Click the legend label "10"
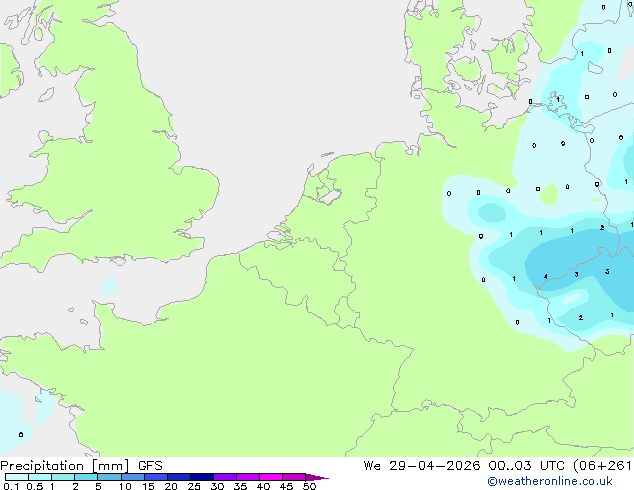 (125, 486)
